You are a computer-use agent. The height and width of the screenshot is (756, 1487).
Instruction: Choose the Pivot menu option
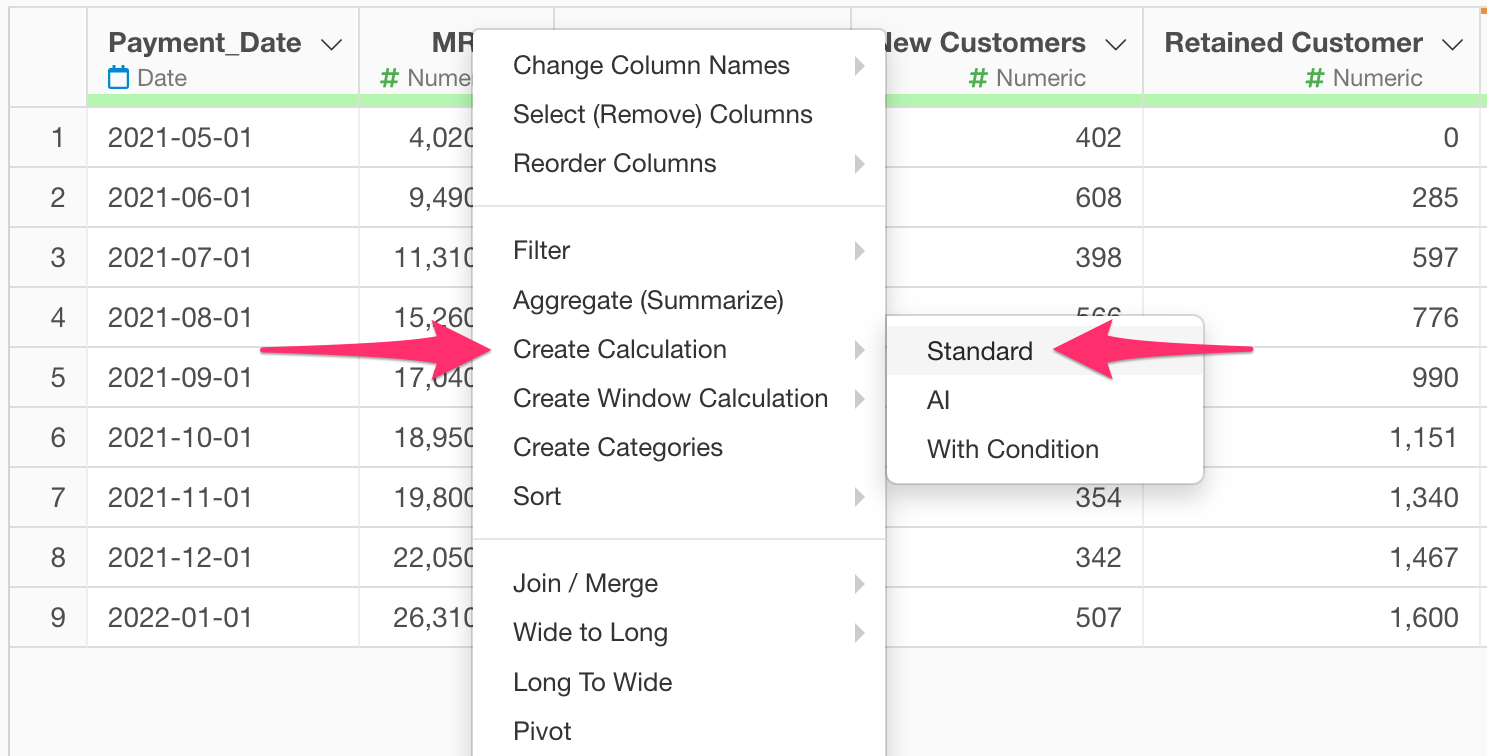coord(542,731)
